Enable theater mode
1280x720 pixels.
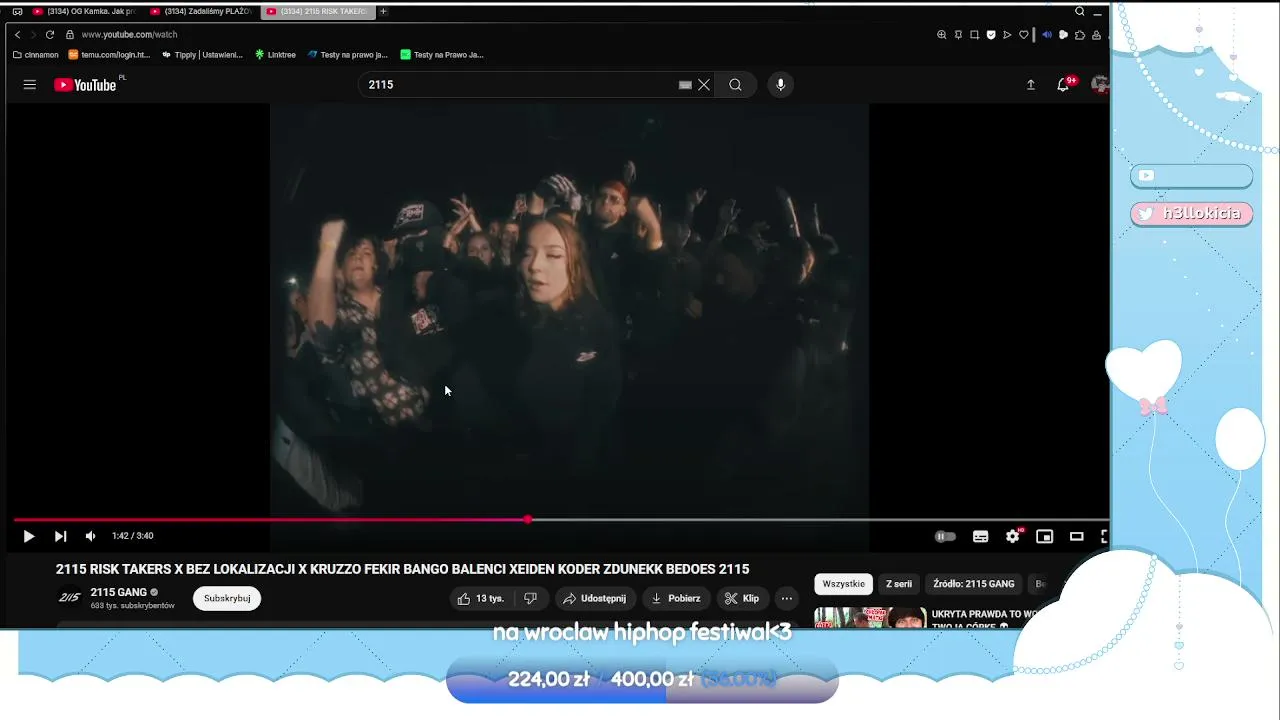(1077, 537)
